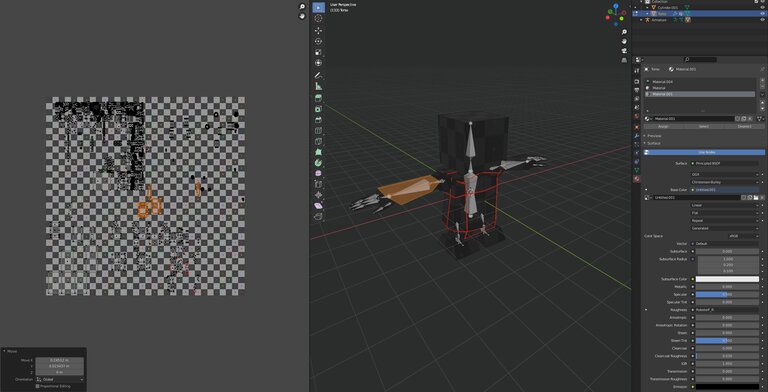The width and height of the screenshot is (768, 392).
Task: Click UV editor pan hand icon
Action: coord(302,16)
